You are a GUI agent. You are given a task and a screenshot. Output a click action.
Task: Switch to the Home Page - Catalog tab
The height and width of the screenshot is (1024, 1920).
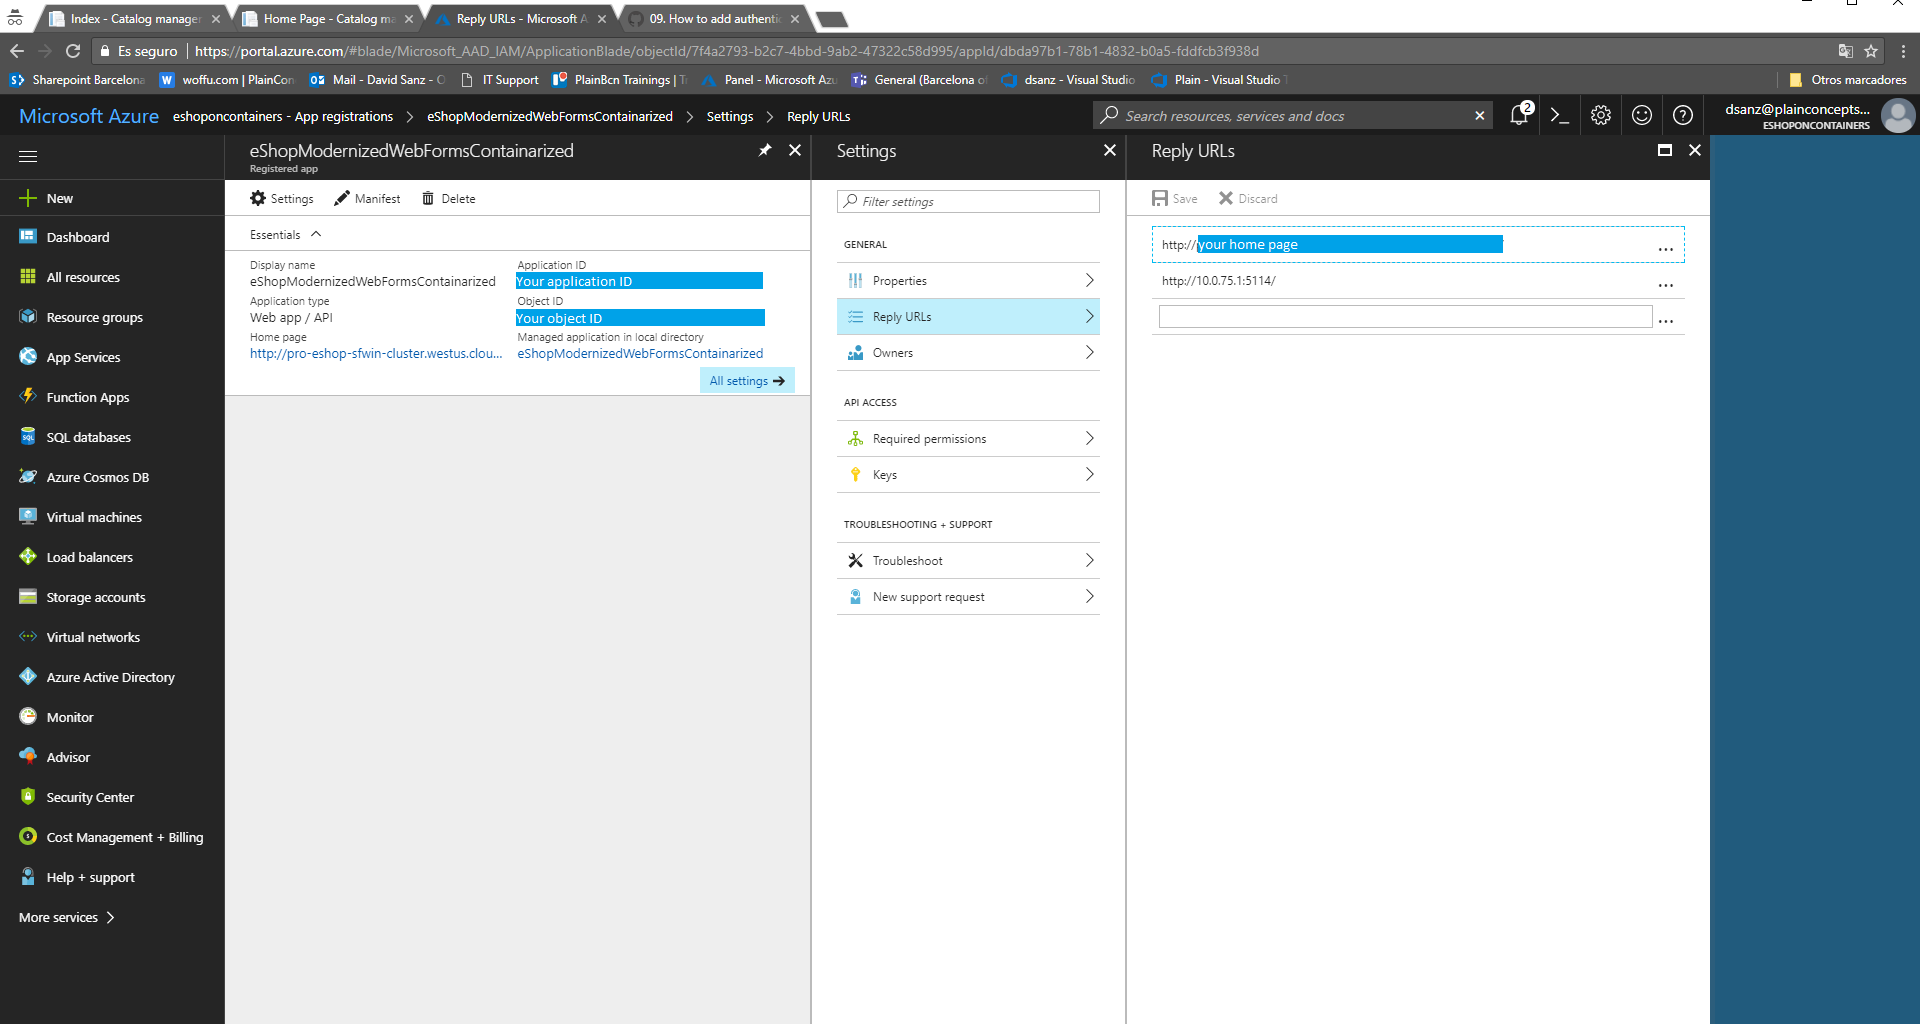coord(328,18)
